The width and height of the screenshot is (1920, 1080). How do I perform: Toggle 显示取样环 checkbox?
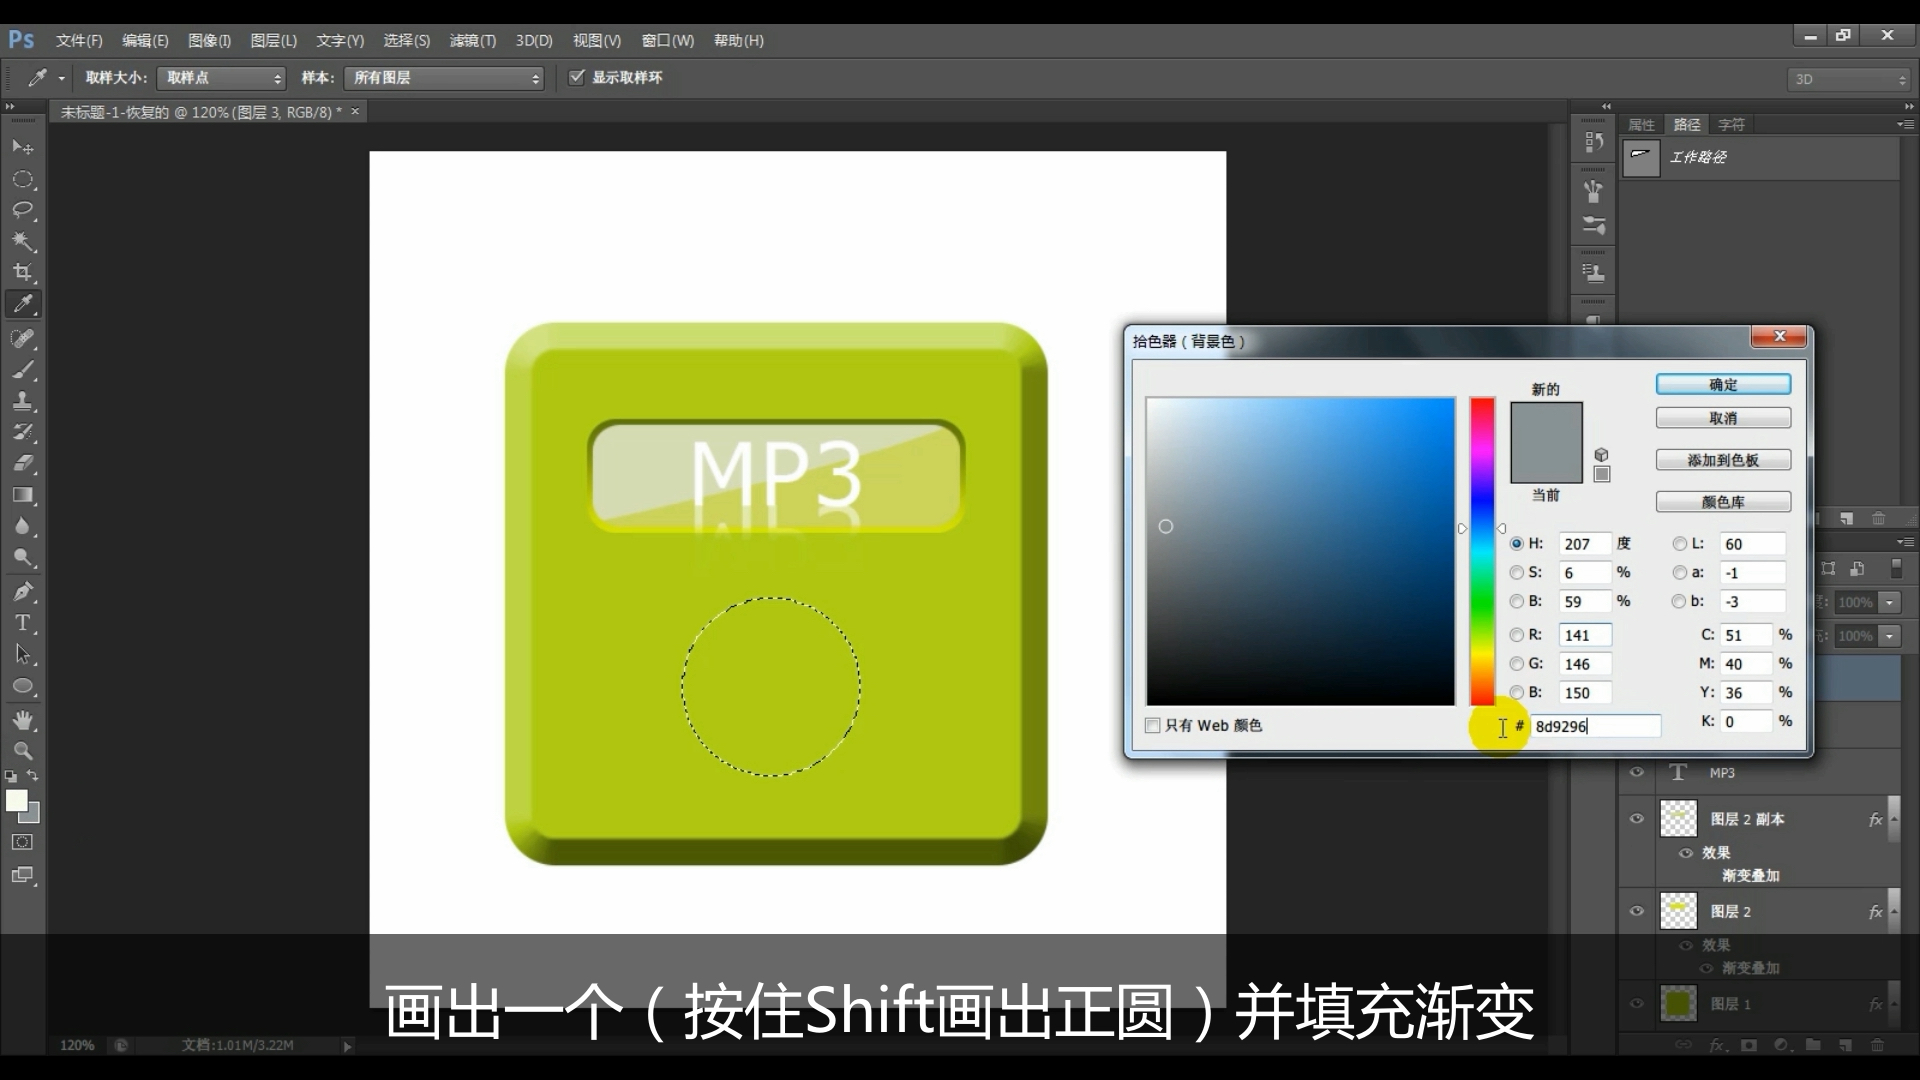point(576,77)
